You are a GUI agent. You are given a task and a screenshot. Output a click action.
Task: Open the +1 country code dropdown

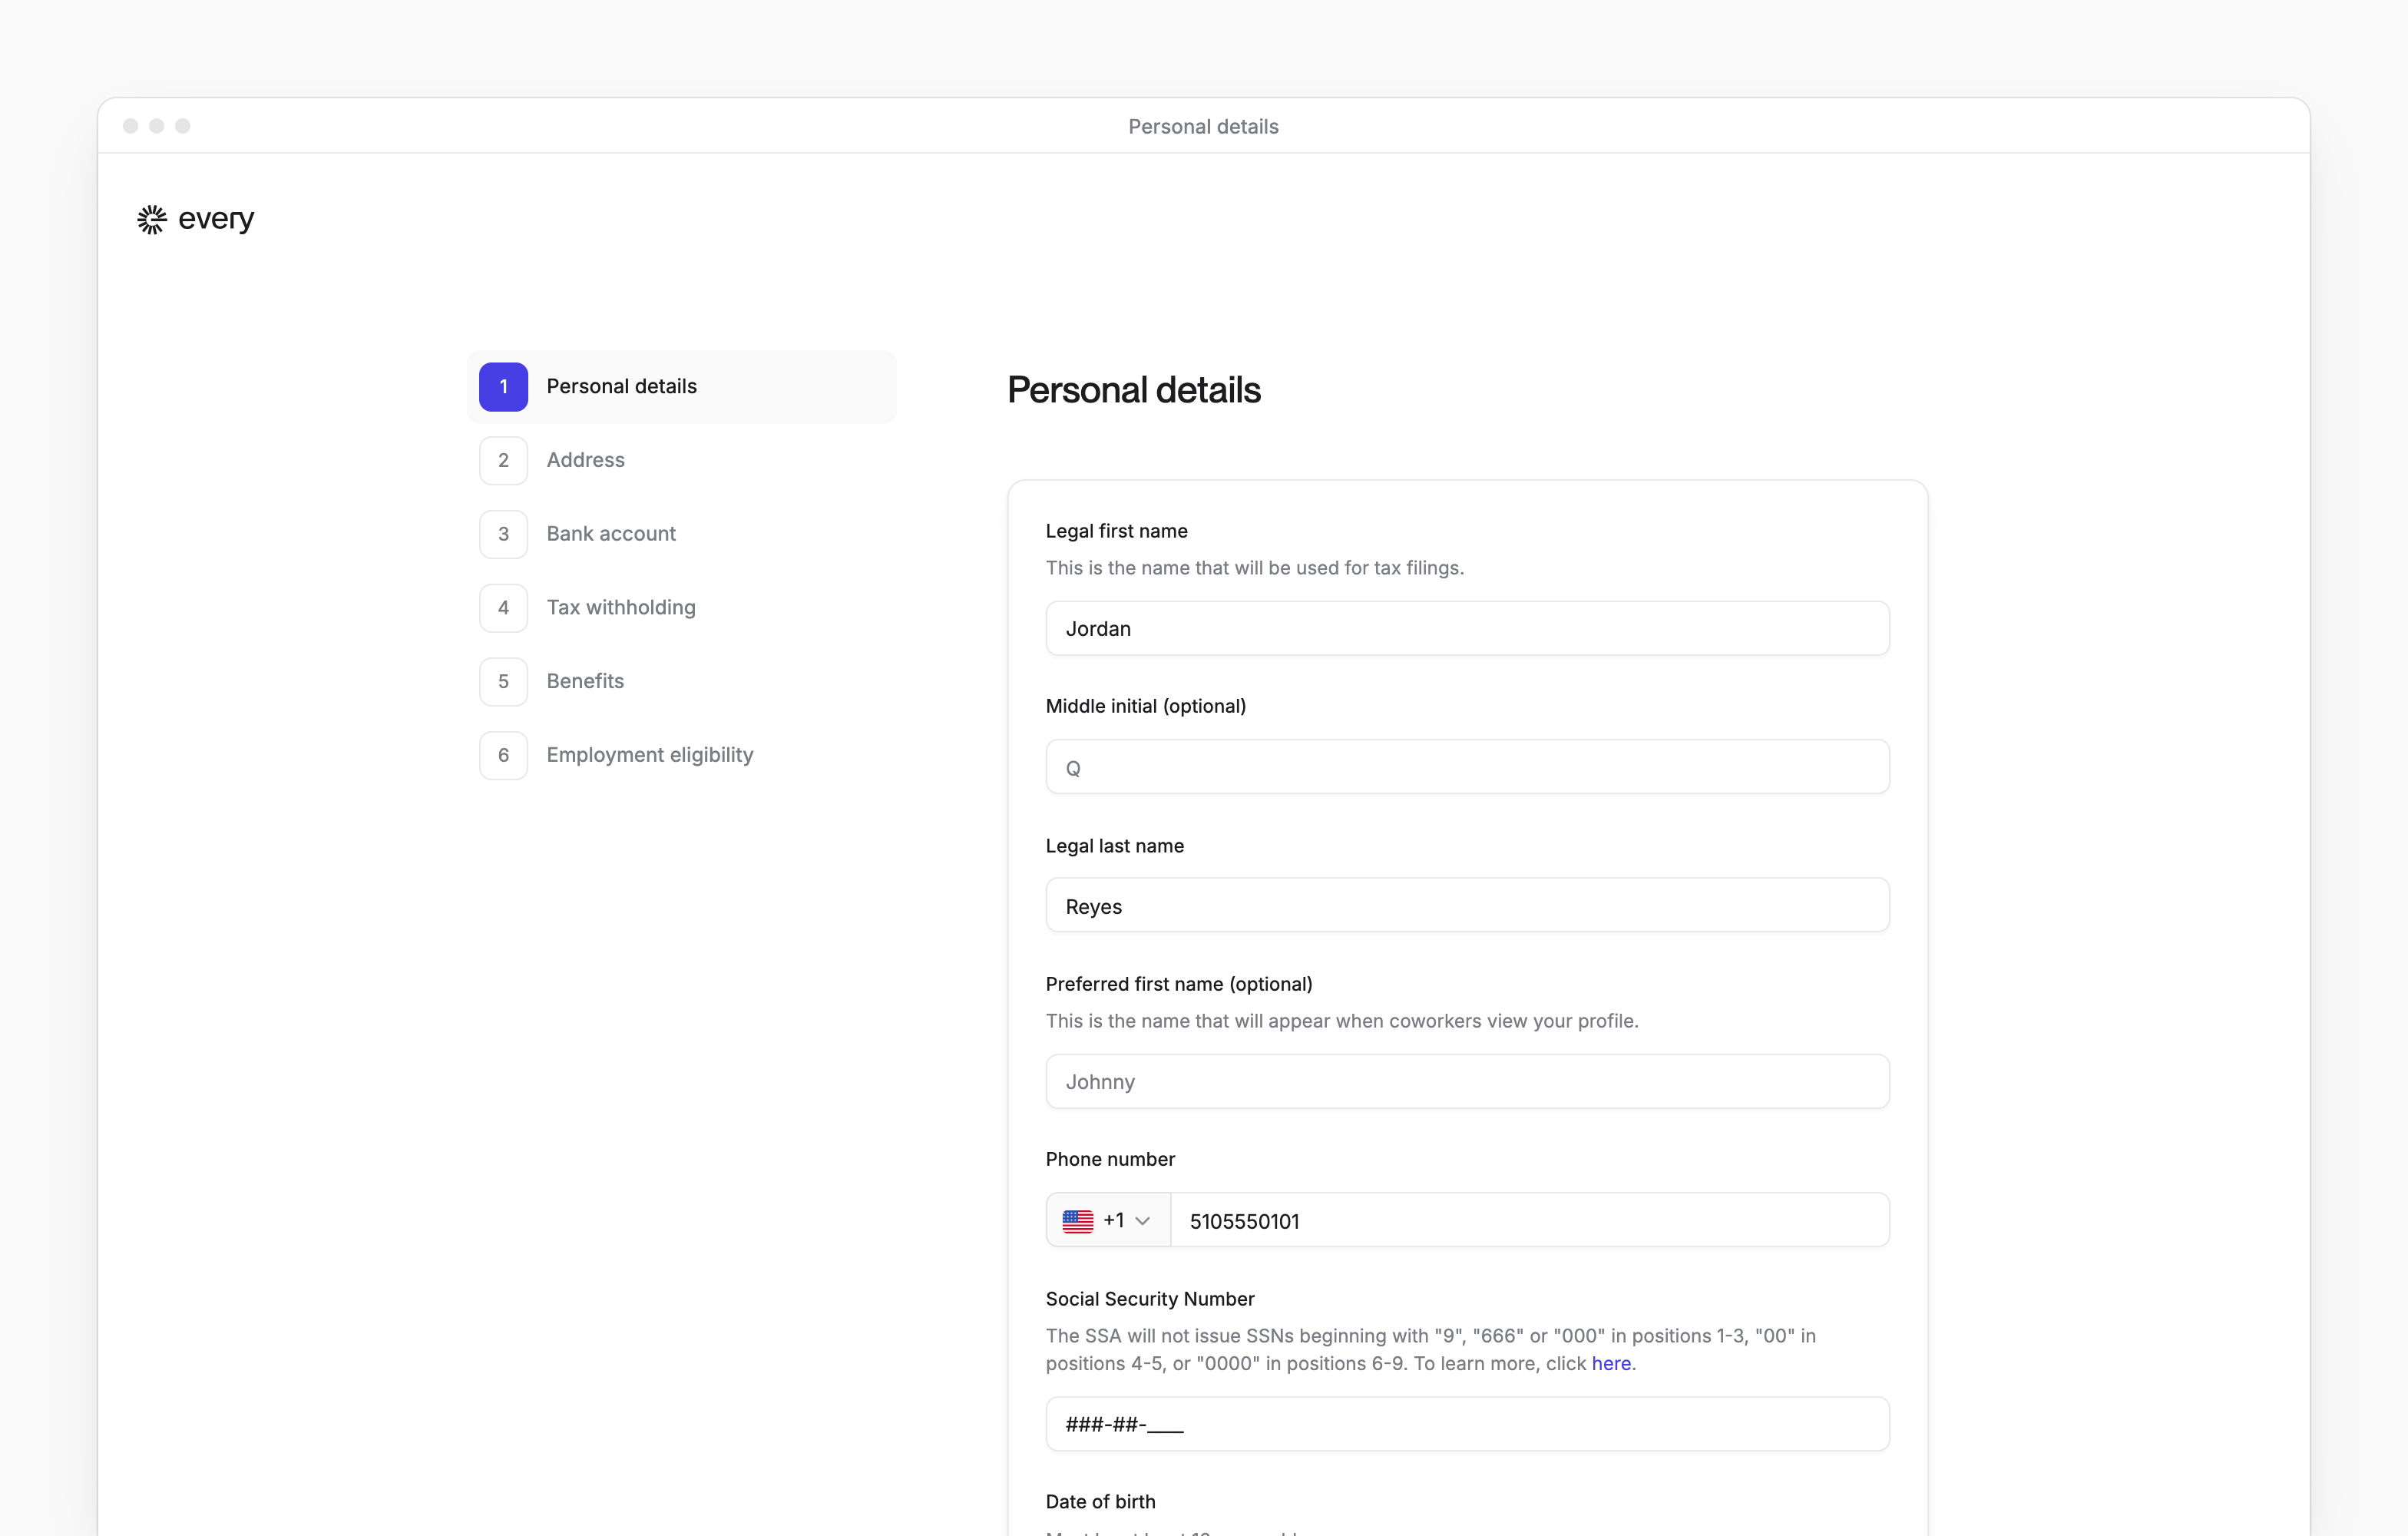[x=1108, y=1220]
